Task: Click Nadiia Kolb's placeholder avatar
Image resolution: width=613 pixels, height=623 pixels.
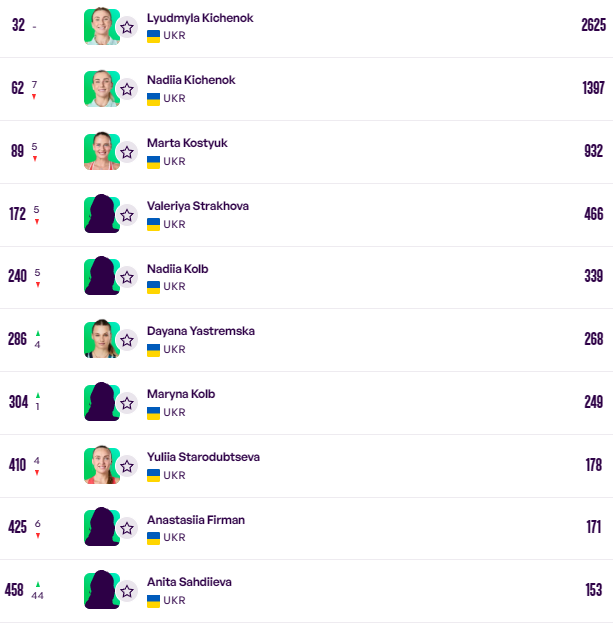Action: coord(101,277)
